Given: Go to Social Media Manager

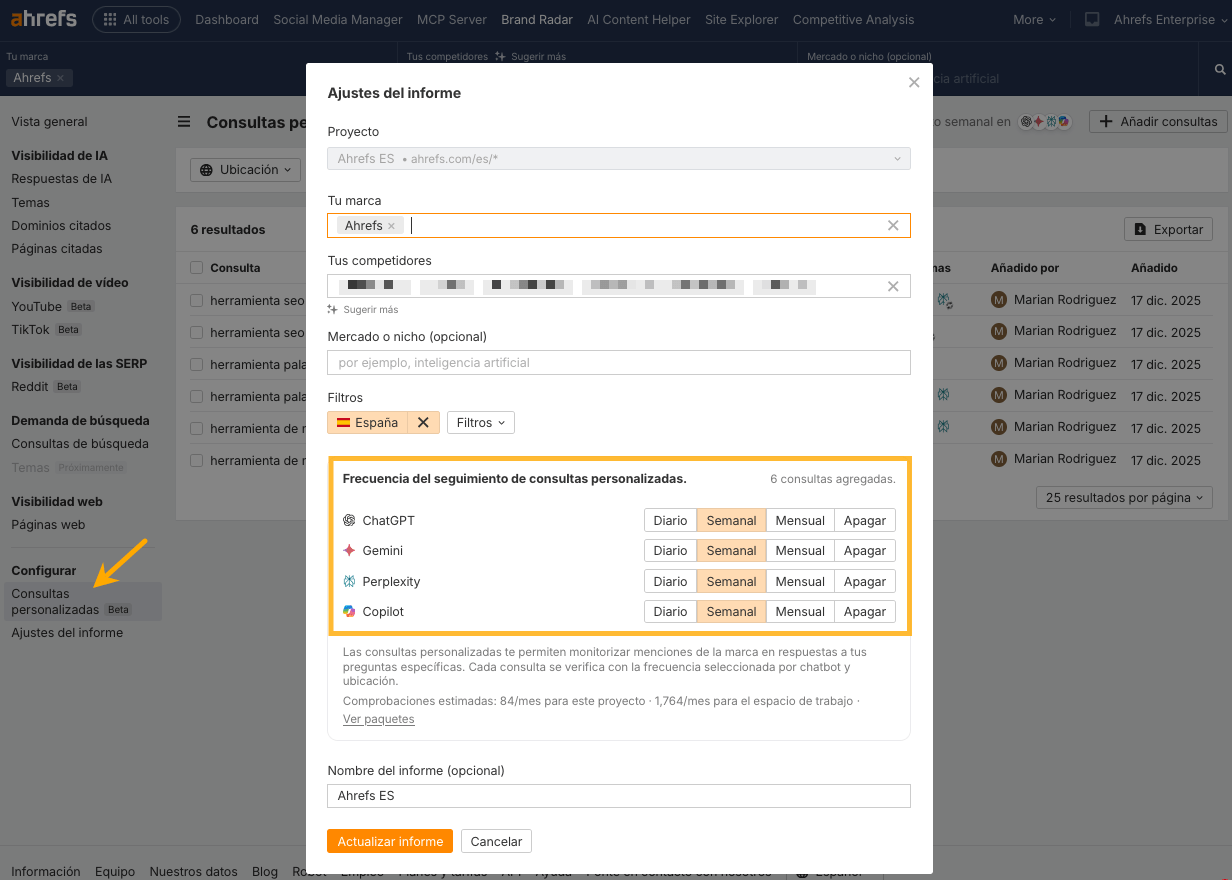Looking at the screenshot, I should 338,19.
